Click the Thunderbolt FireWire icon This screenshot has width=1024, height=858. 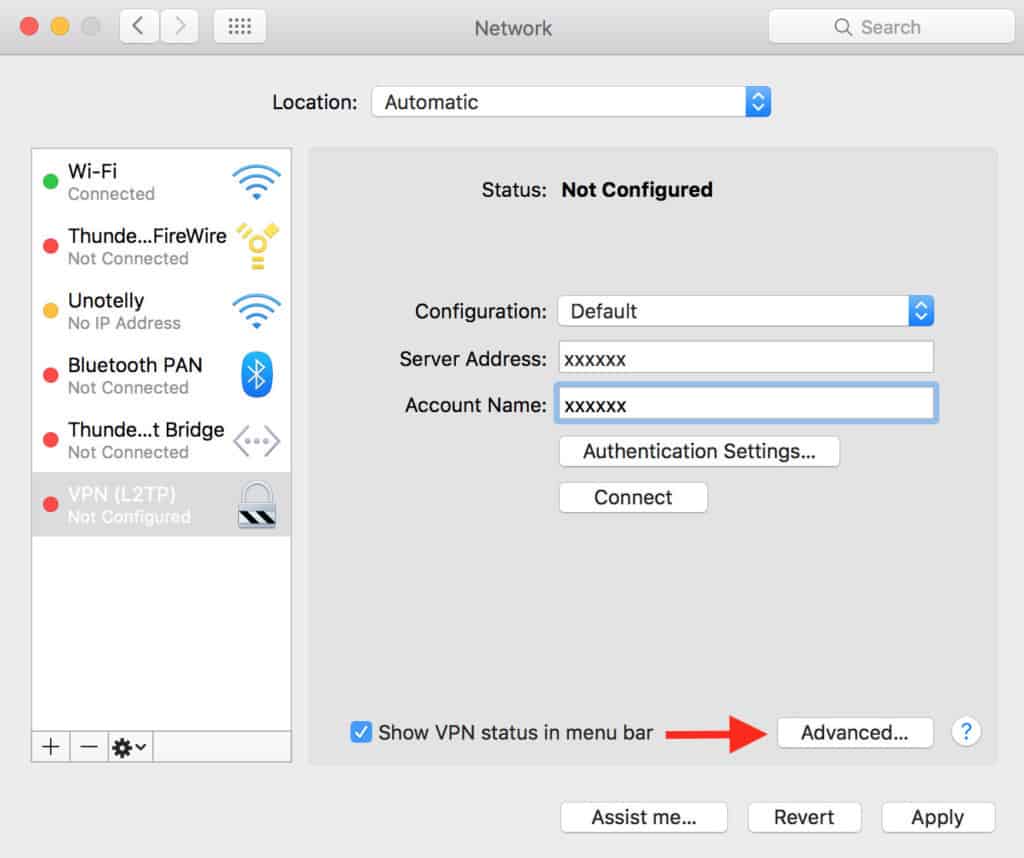pos(257,245)
